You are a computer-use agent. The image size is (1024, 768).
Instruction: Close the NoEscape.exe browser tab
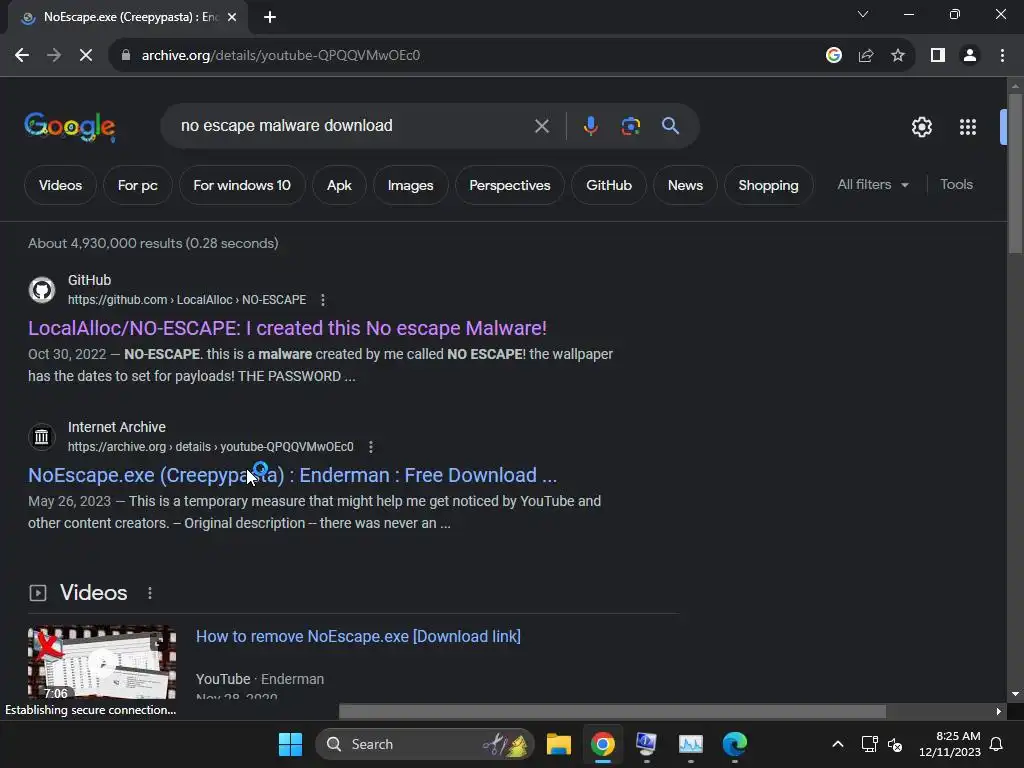tap(232, 18)
